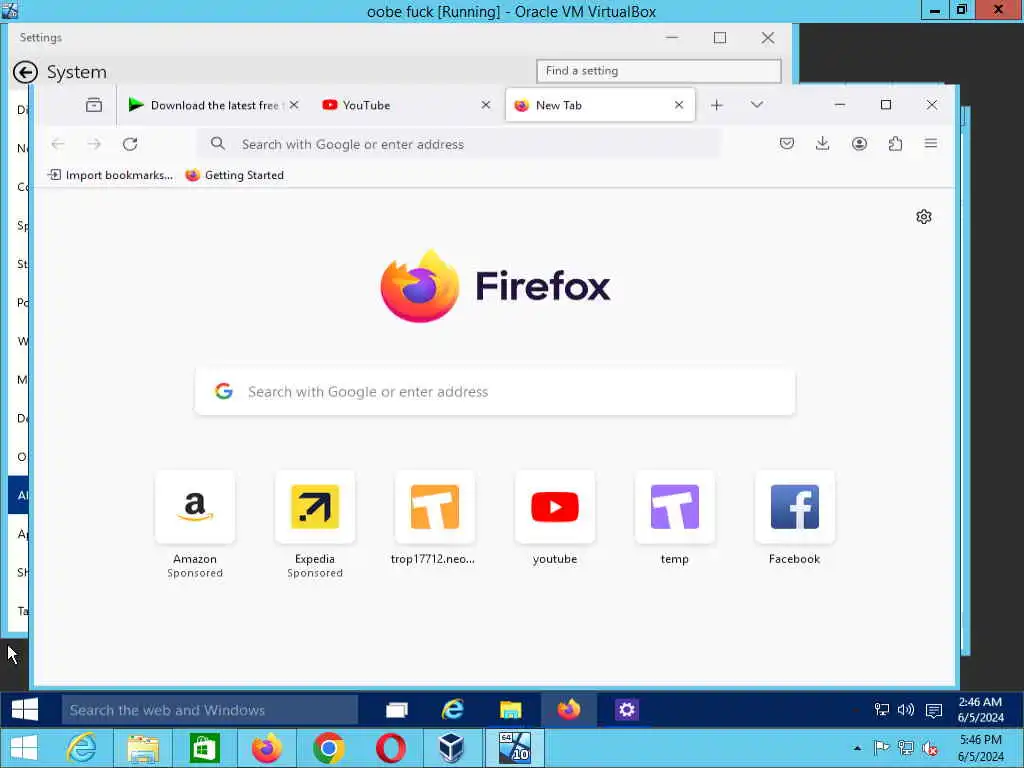Image resolution: width=1024 pixels, height=768 pixels.
Task: Open File Explorer in guest taskbar
Action: [510, 710]
